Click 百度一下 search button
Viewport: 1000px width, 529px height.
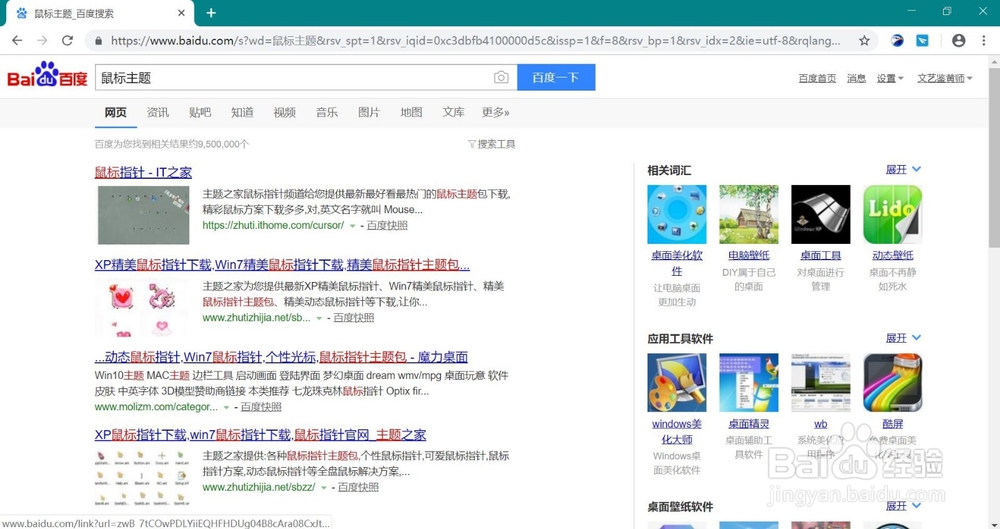(555, 77)
